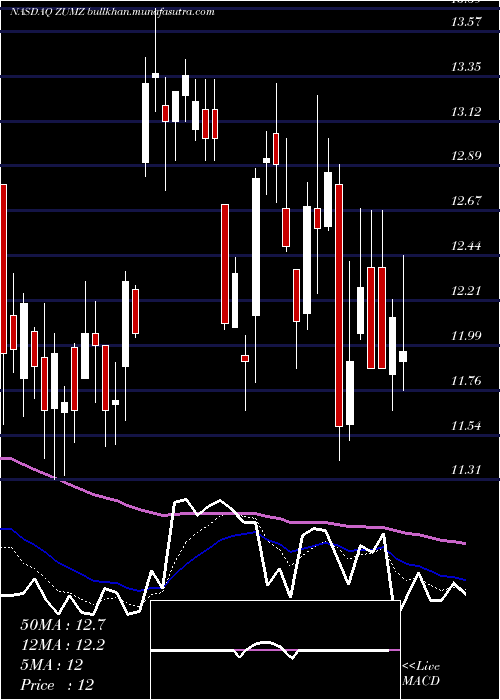Click the 12.67 price axis label
The width and height of the screenshot is (500, 700).
(466, 201)
